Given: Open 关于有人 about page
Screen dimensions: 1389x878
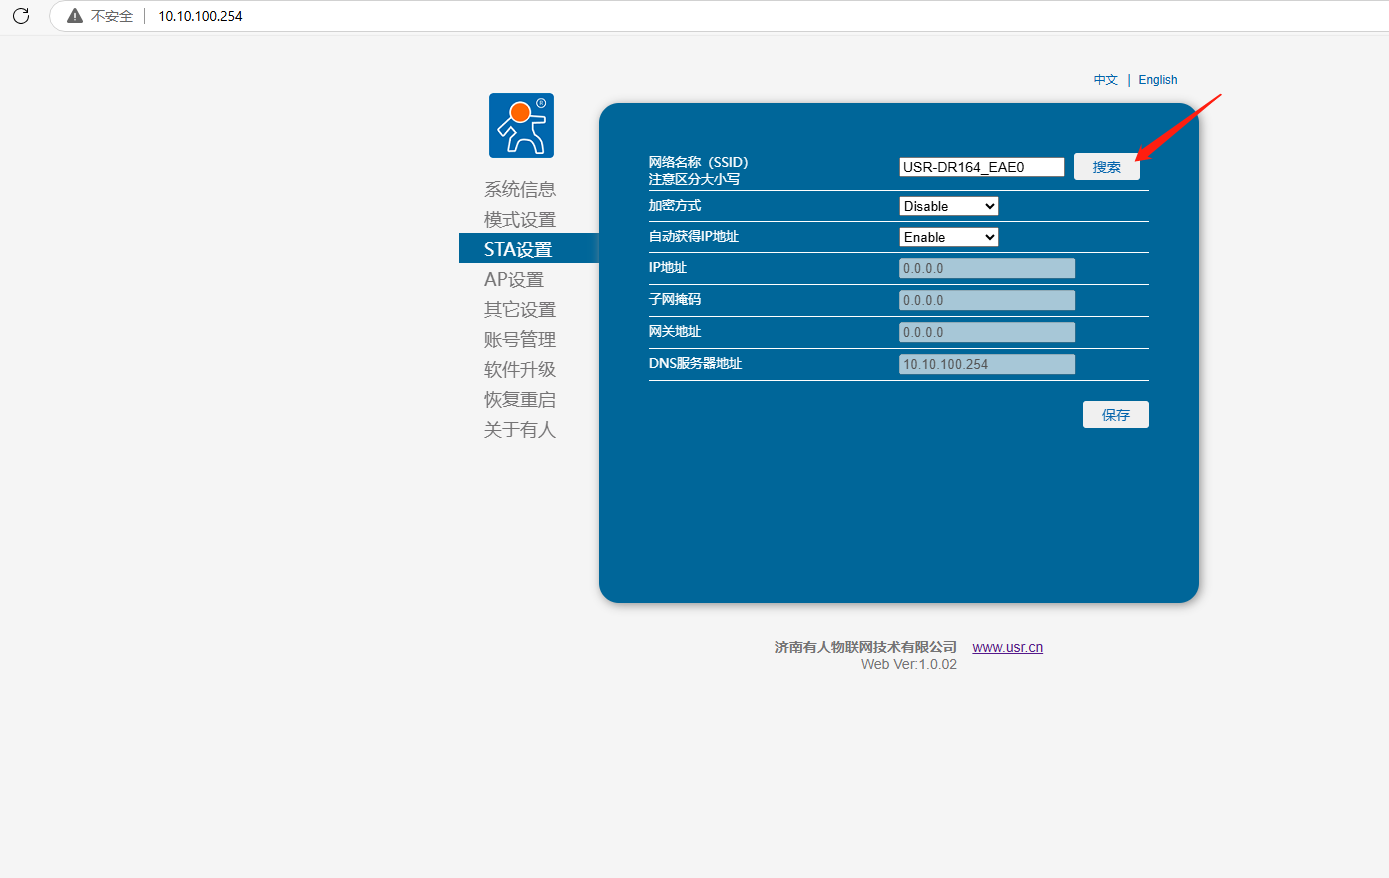Looking at the screenshot, I should 519,429.
